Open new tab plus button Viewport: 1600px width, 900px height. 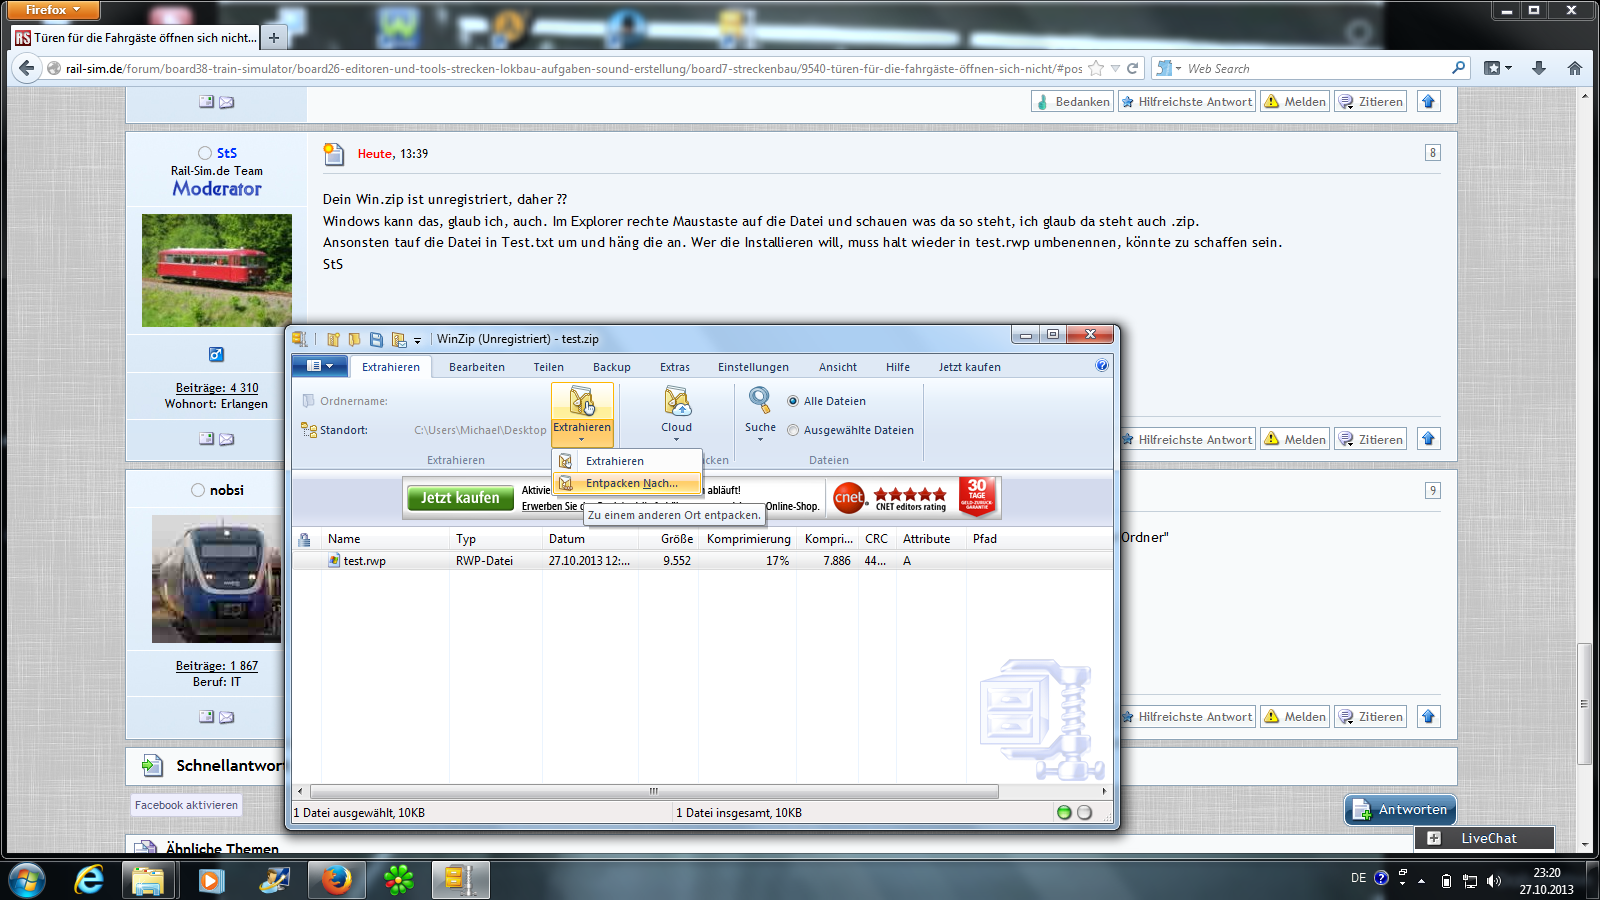coord(273,38)
